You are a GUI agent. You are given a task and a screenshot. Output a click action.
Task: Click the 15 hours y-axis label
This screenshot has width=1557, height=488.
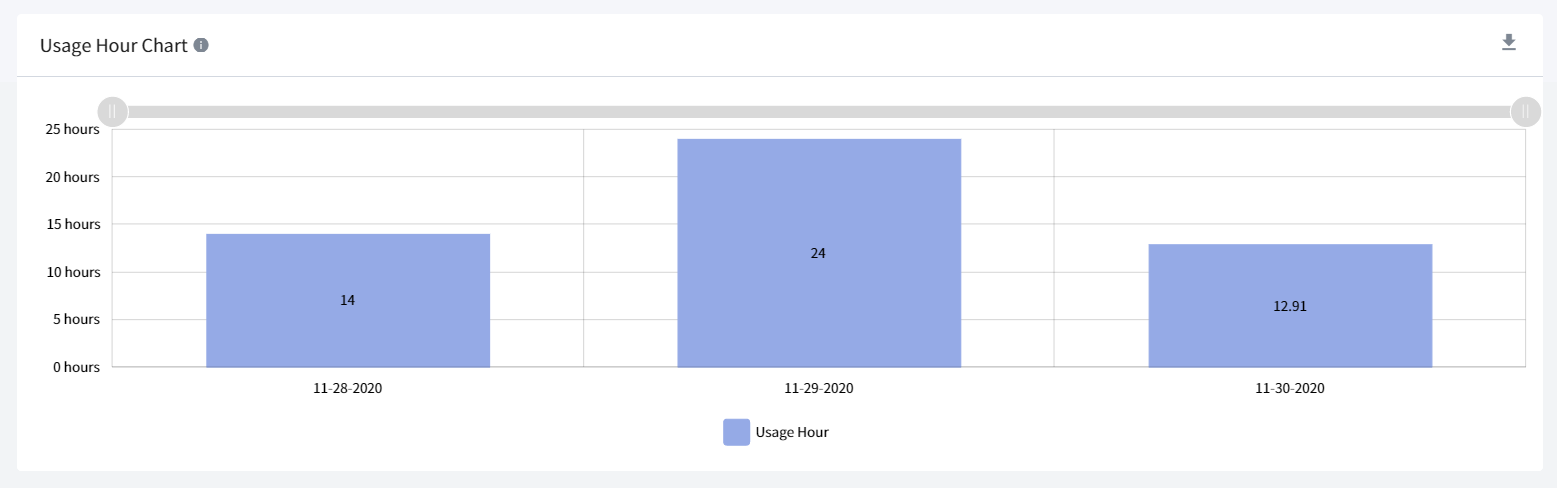[x=73, y=224]
